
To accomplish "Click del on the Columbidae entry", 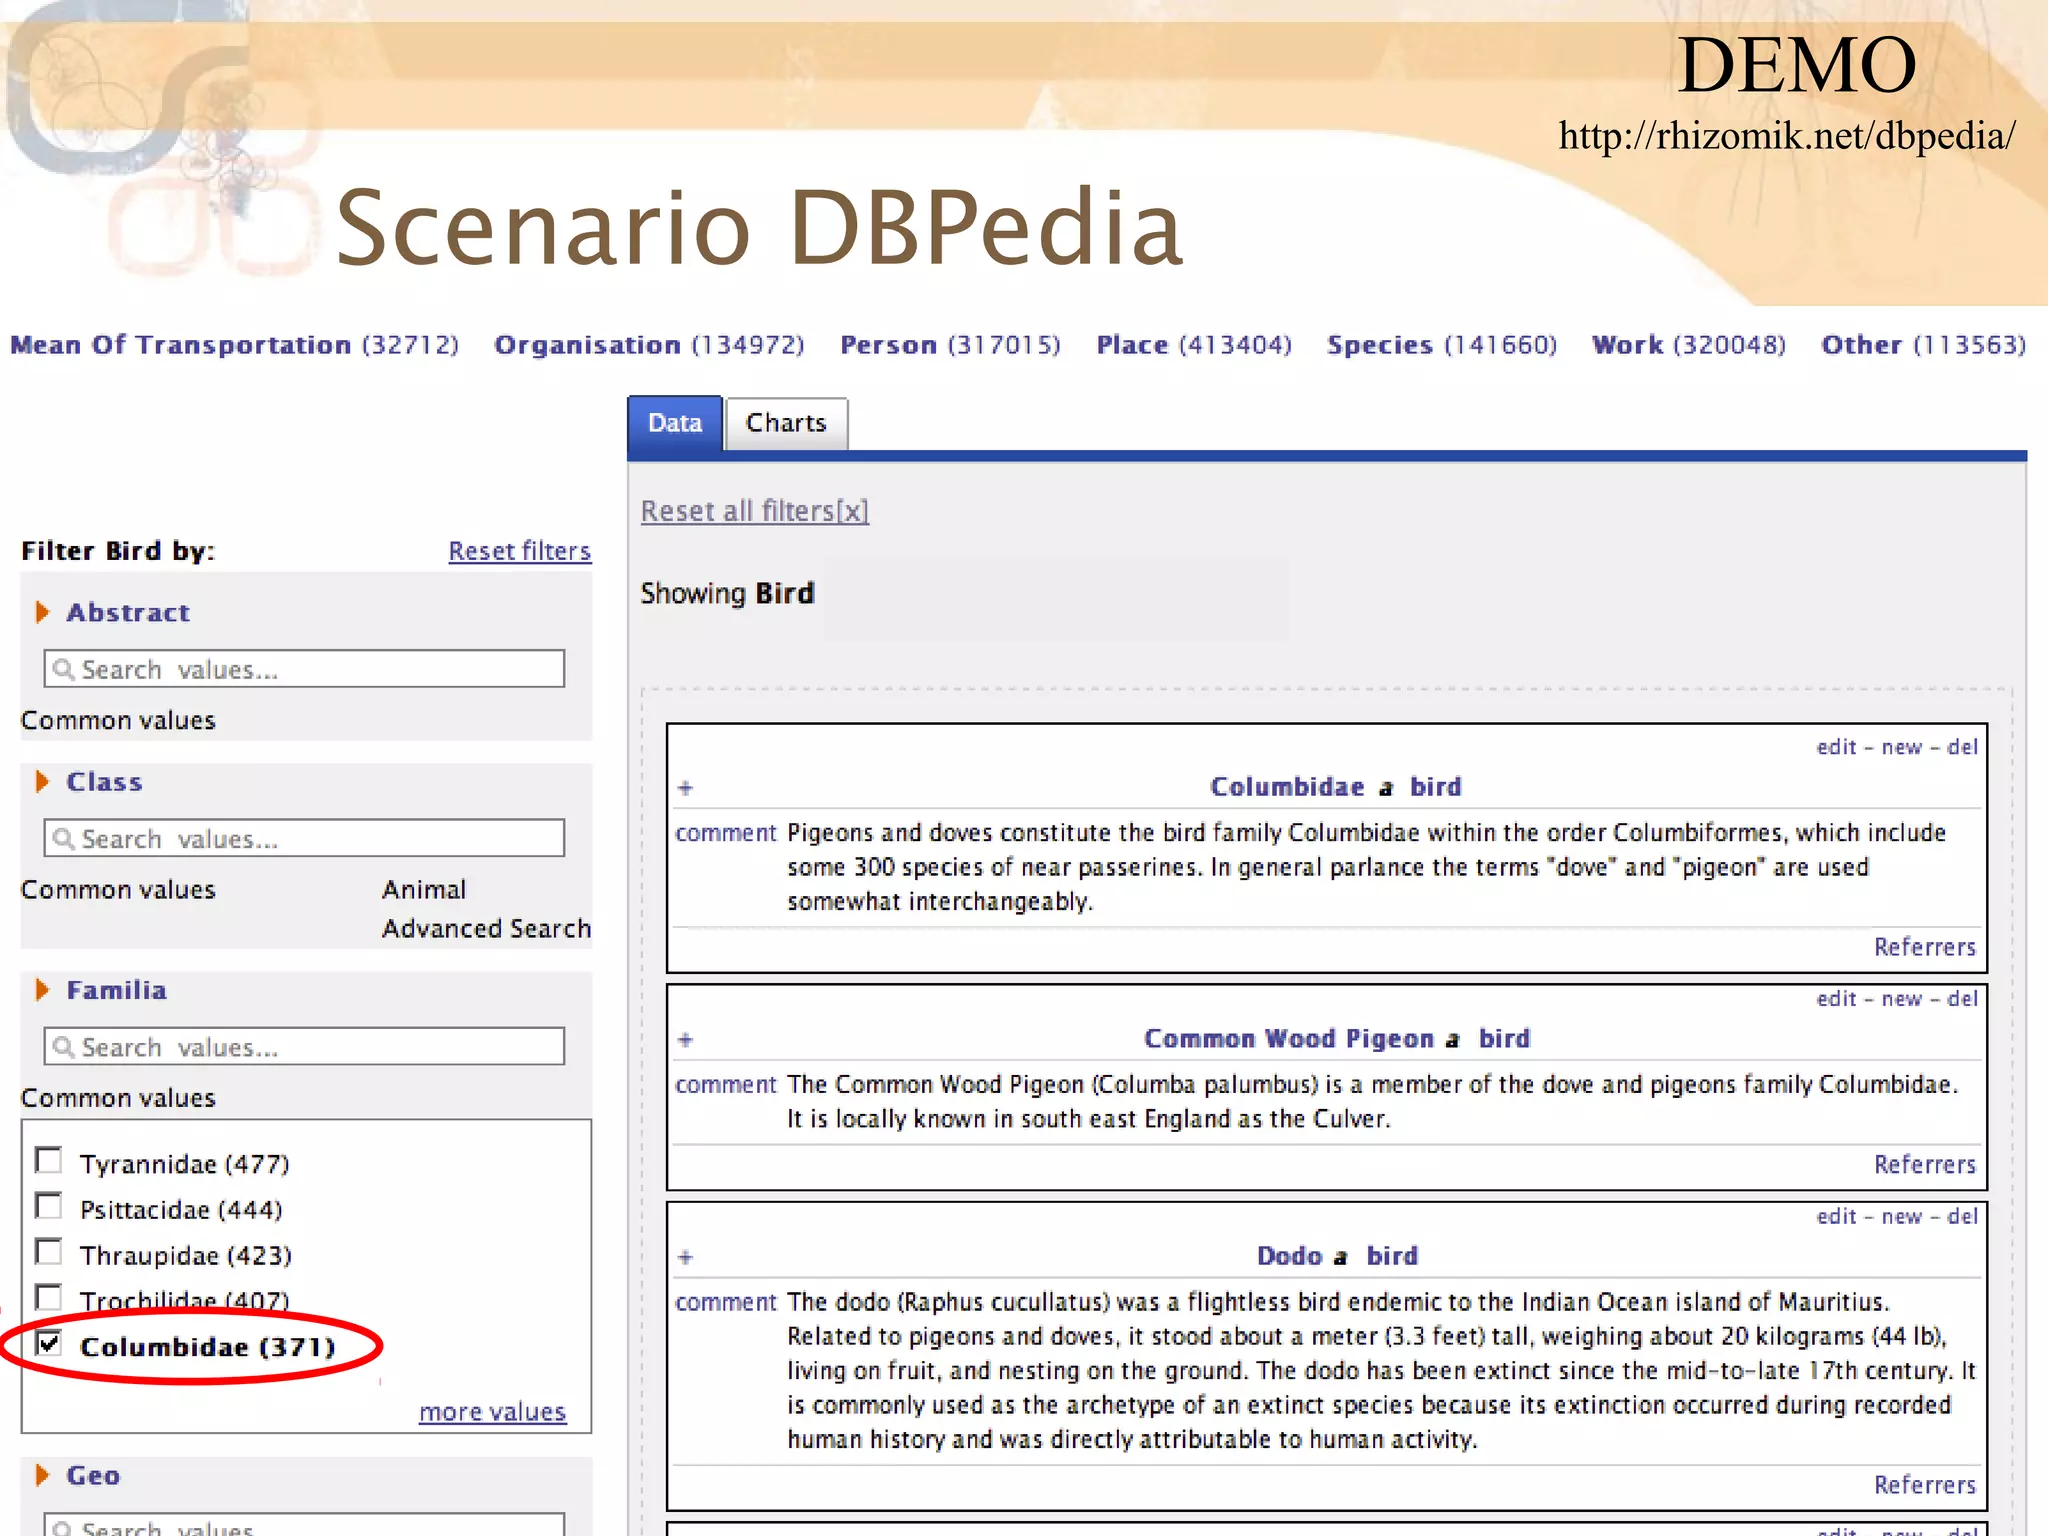I will [1963, 747].
